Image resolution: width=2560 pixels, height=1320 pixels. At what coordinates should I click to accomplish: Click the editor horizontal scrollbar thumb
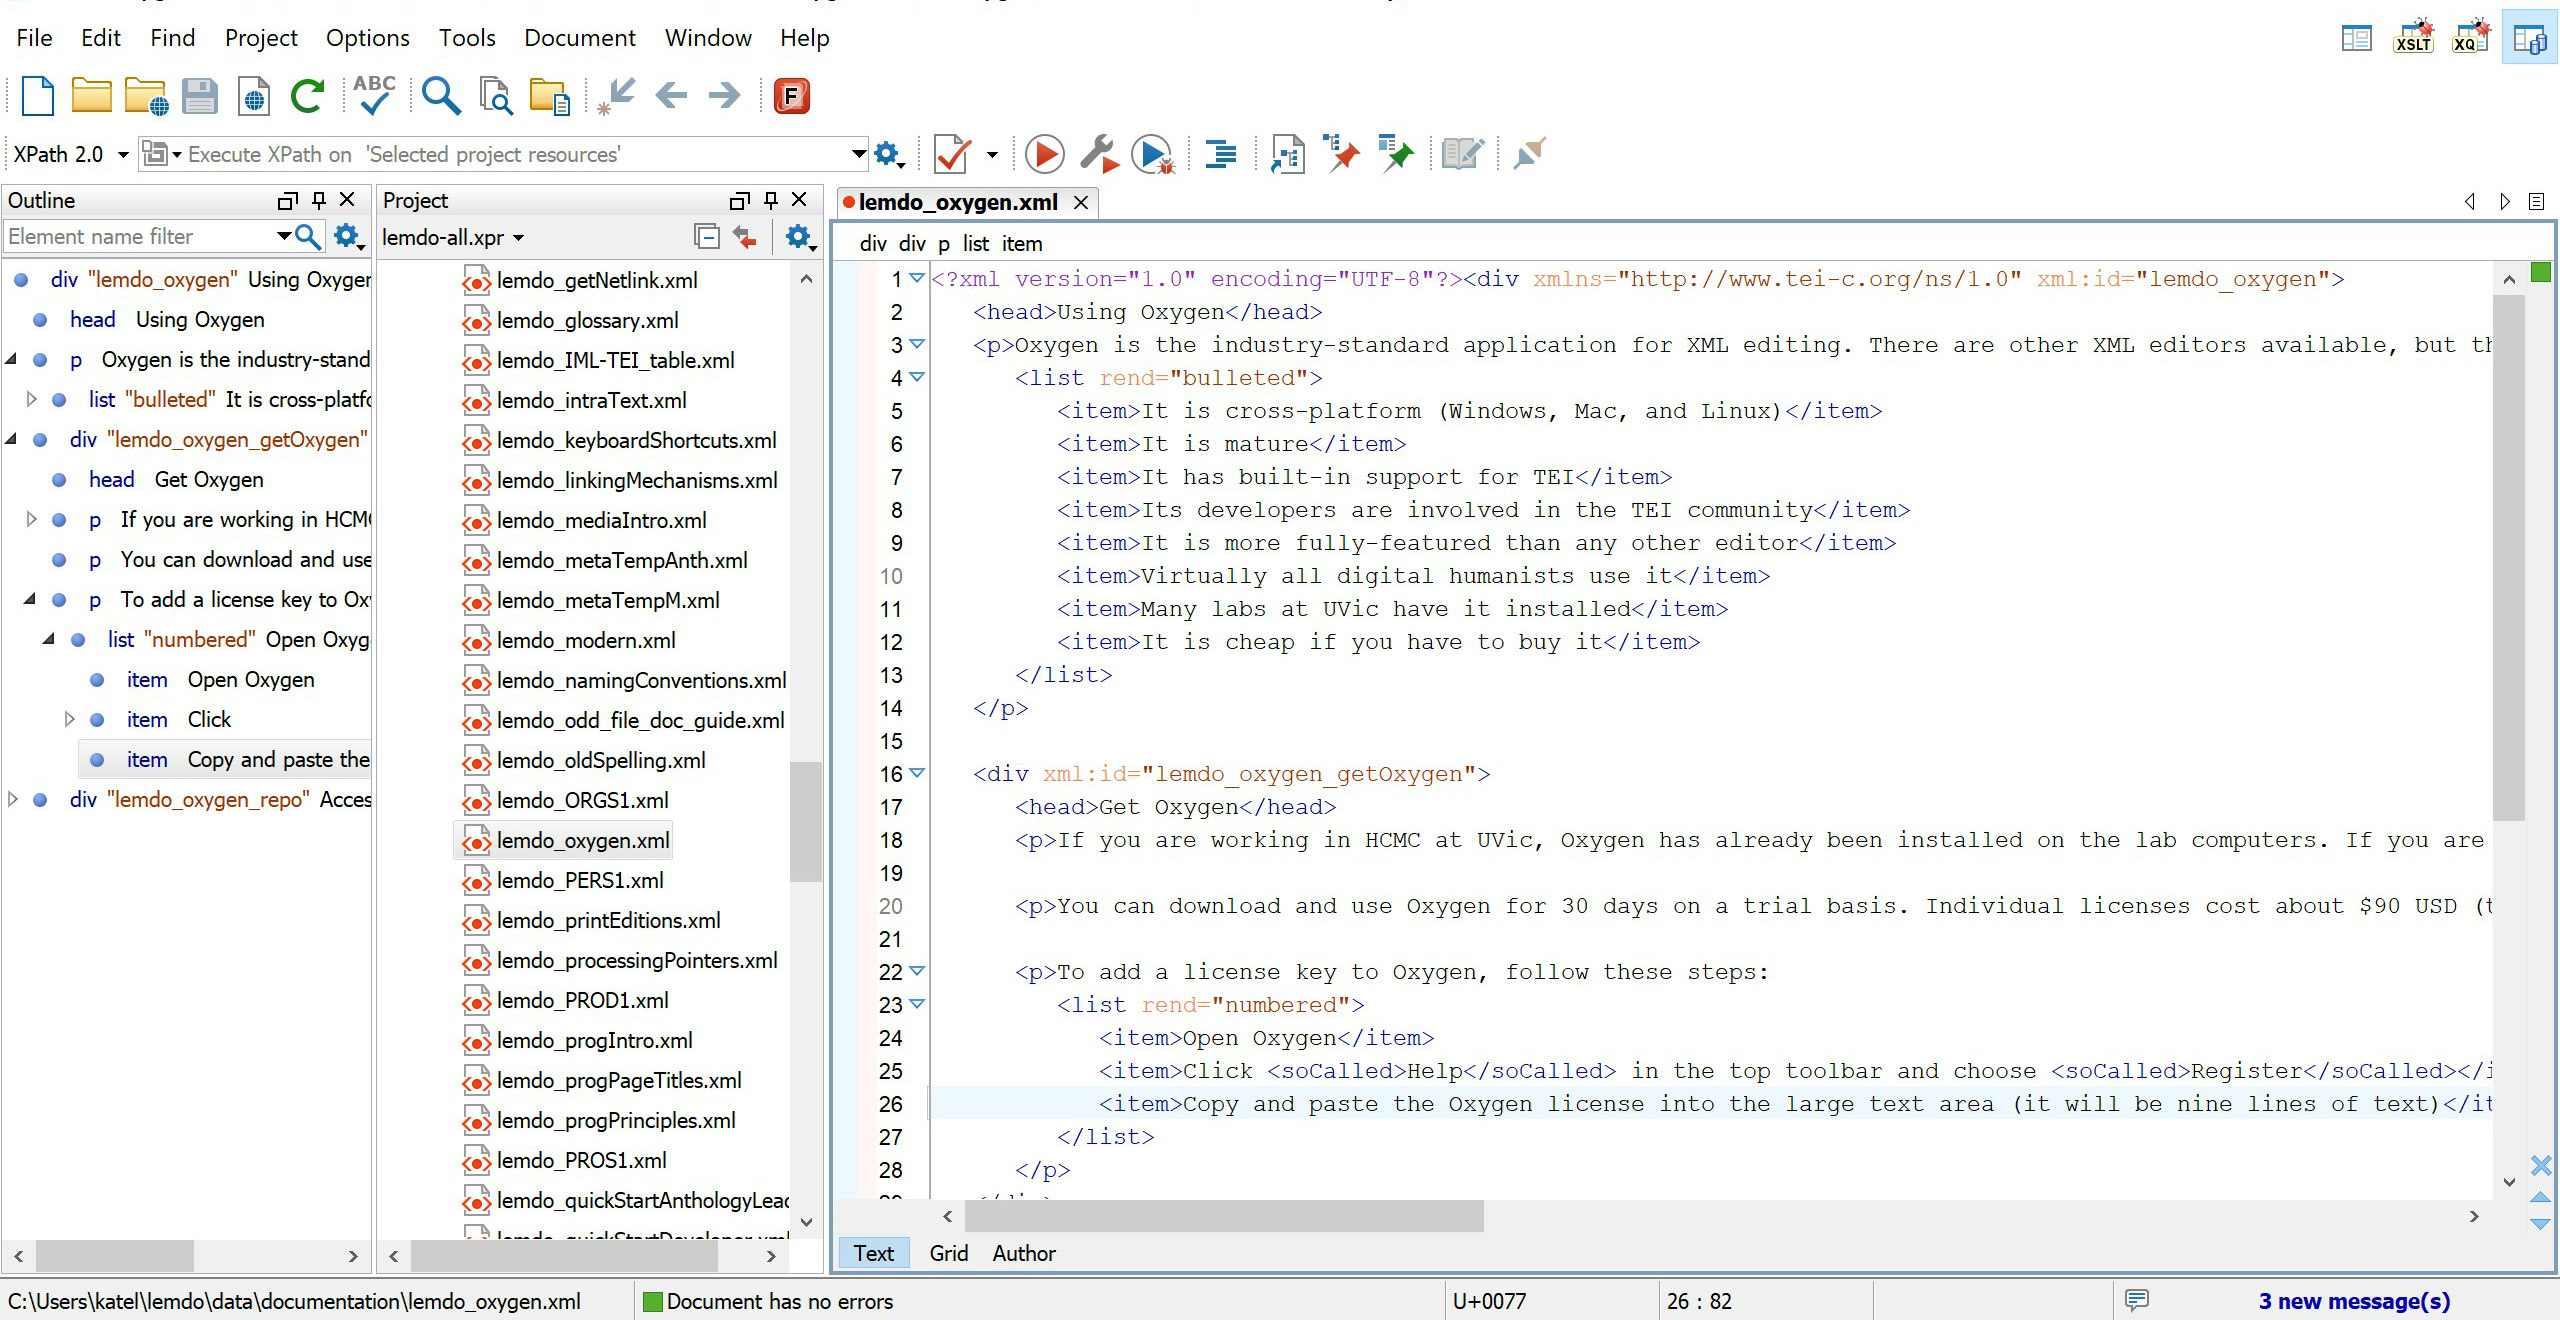(1223, 1216)
